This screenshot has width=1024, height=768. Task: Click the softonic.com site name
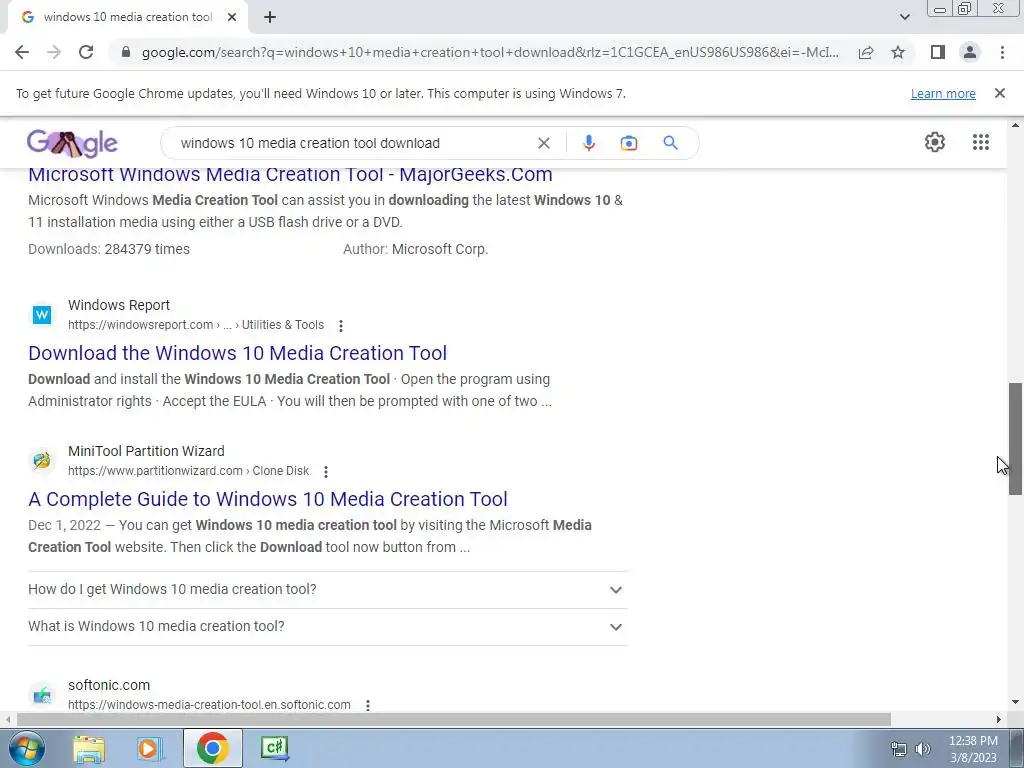click(x=109, y=685)
